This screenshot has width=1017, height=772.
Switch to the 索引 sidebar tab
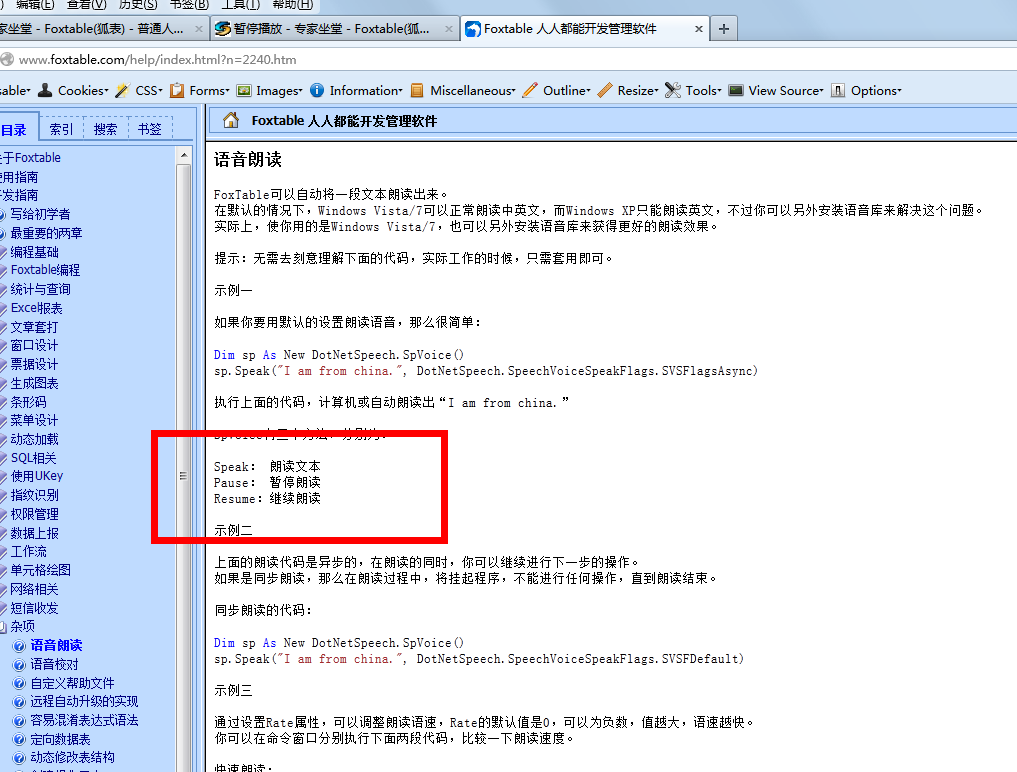click(62, 129)
